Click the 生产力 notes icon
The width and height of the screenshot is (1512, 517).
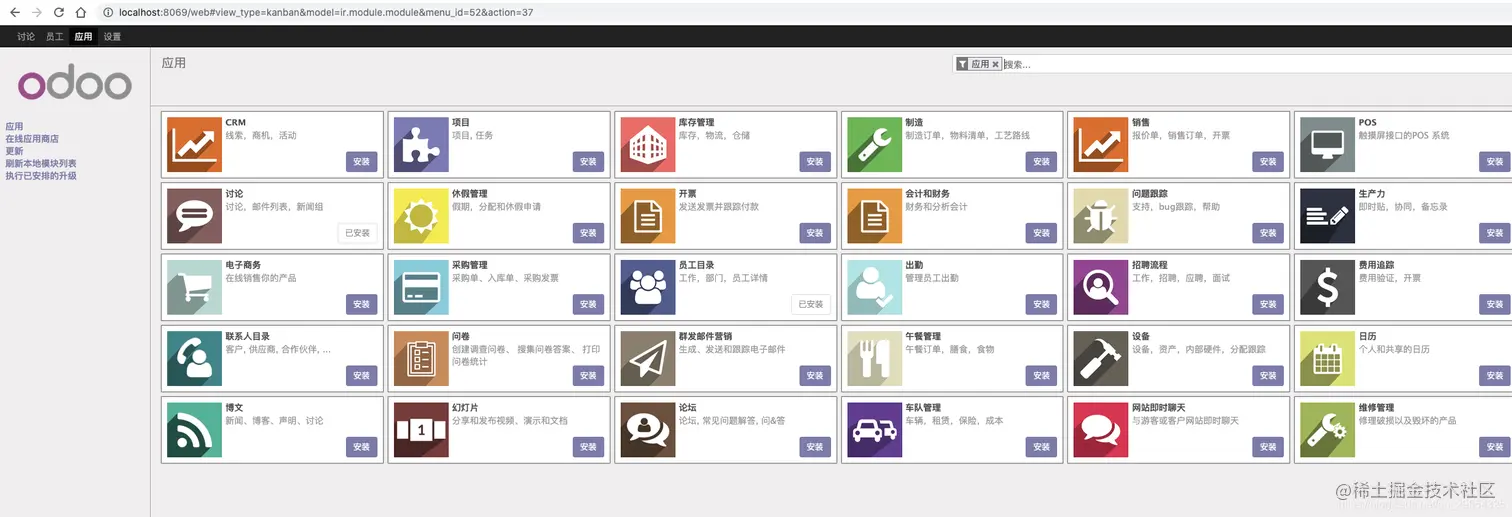coord(1327,216)
